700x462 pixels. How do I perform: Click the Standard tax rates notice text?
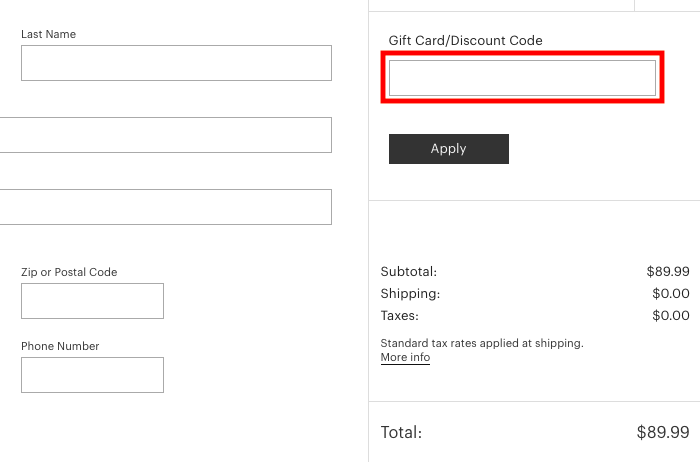tap(482, 343)
